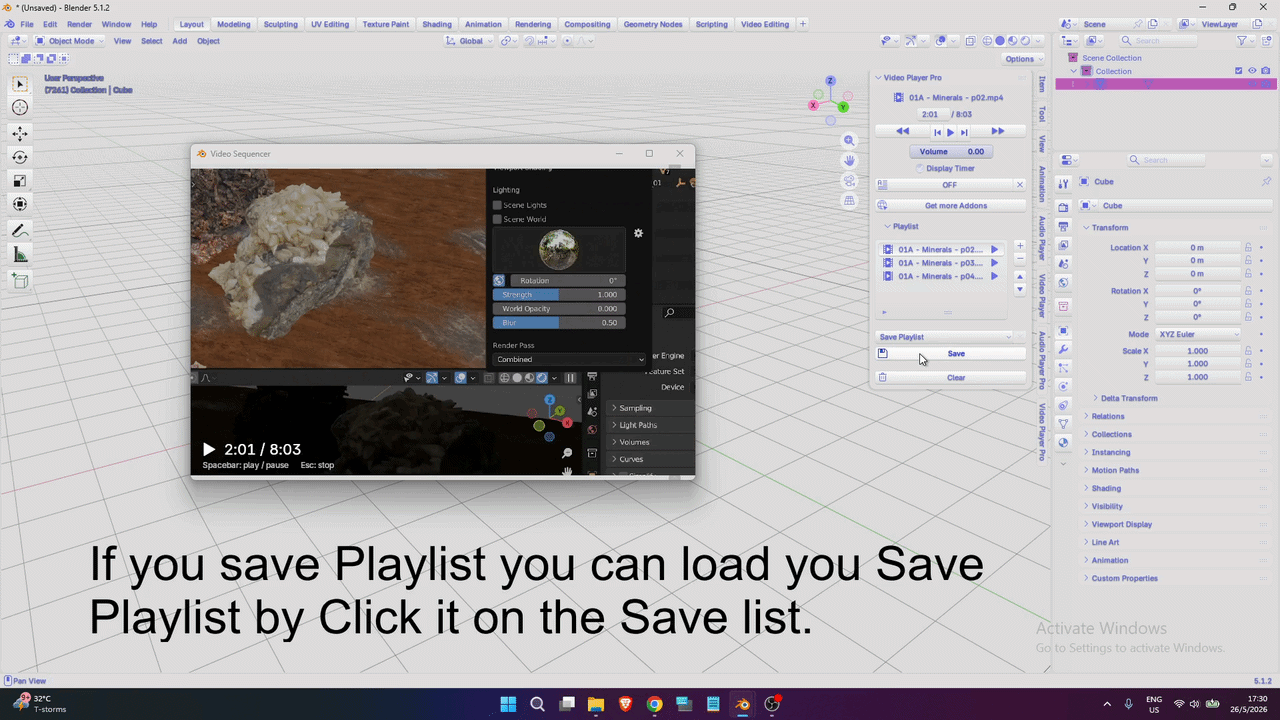Adjust the Volume slider
The width and height of the screenshot is (1280, 720).
950,152
